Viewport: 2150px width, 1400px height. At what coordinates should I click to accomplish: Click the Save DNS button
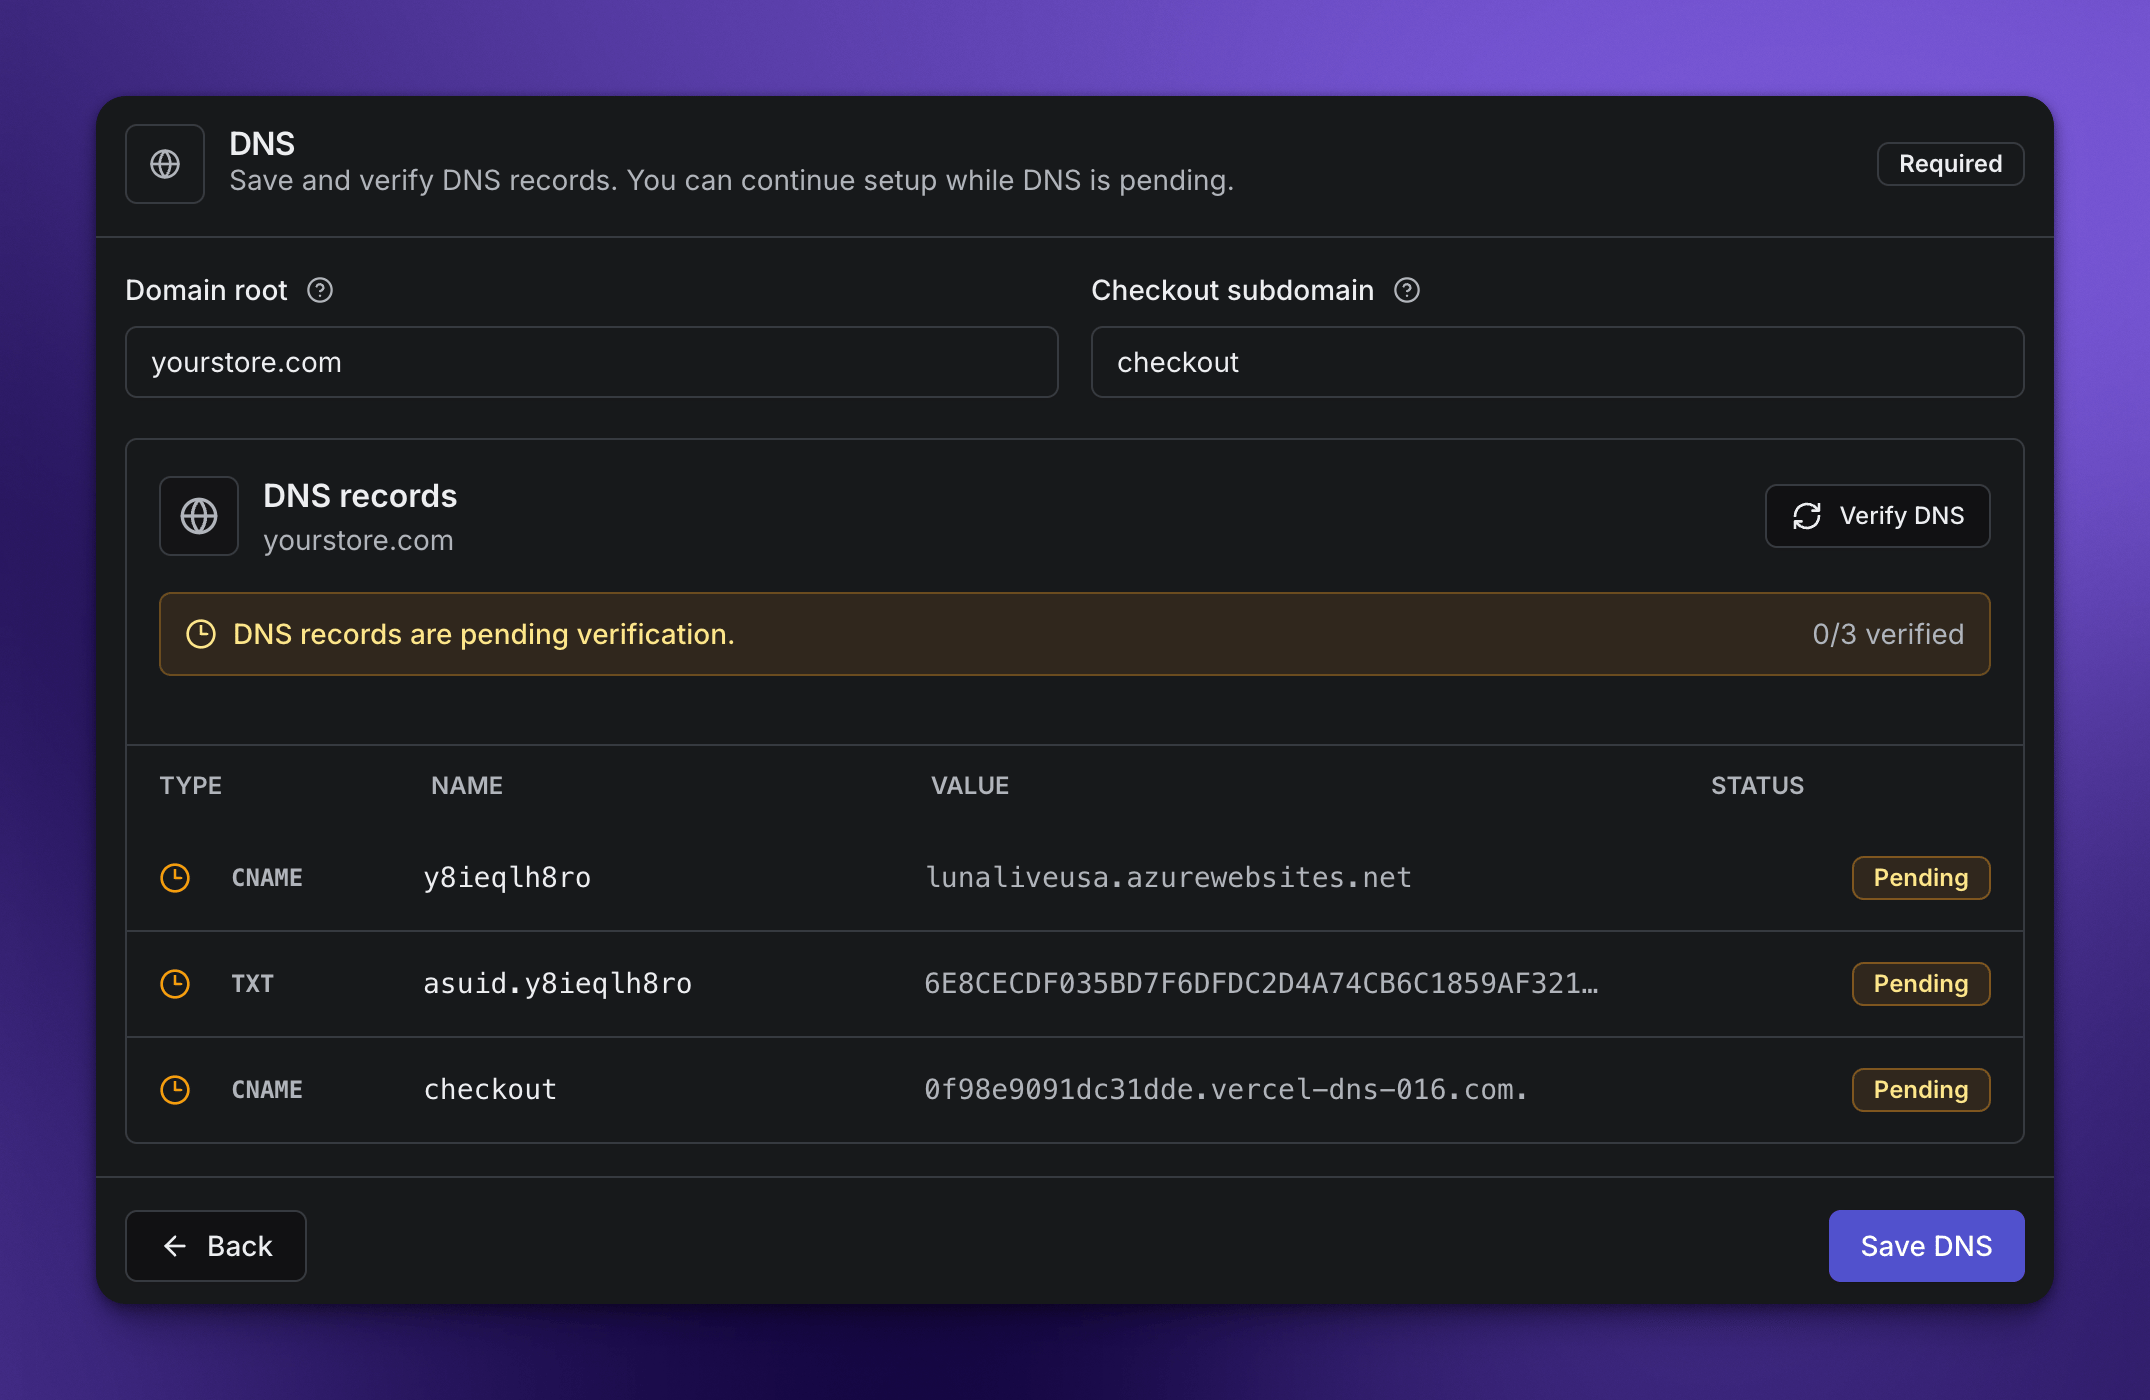click(x=1926, y=1246)
